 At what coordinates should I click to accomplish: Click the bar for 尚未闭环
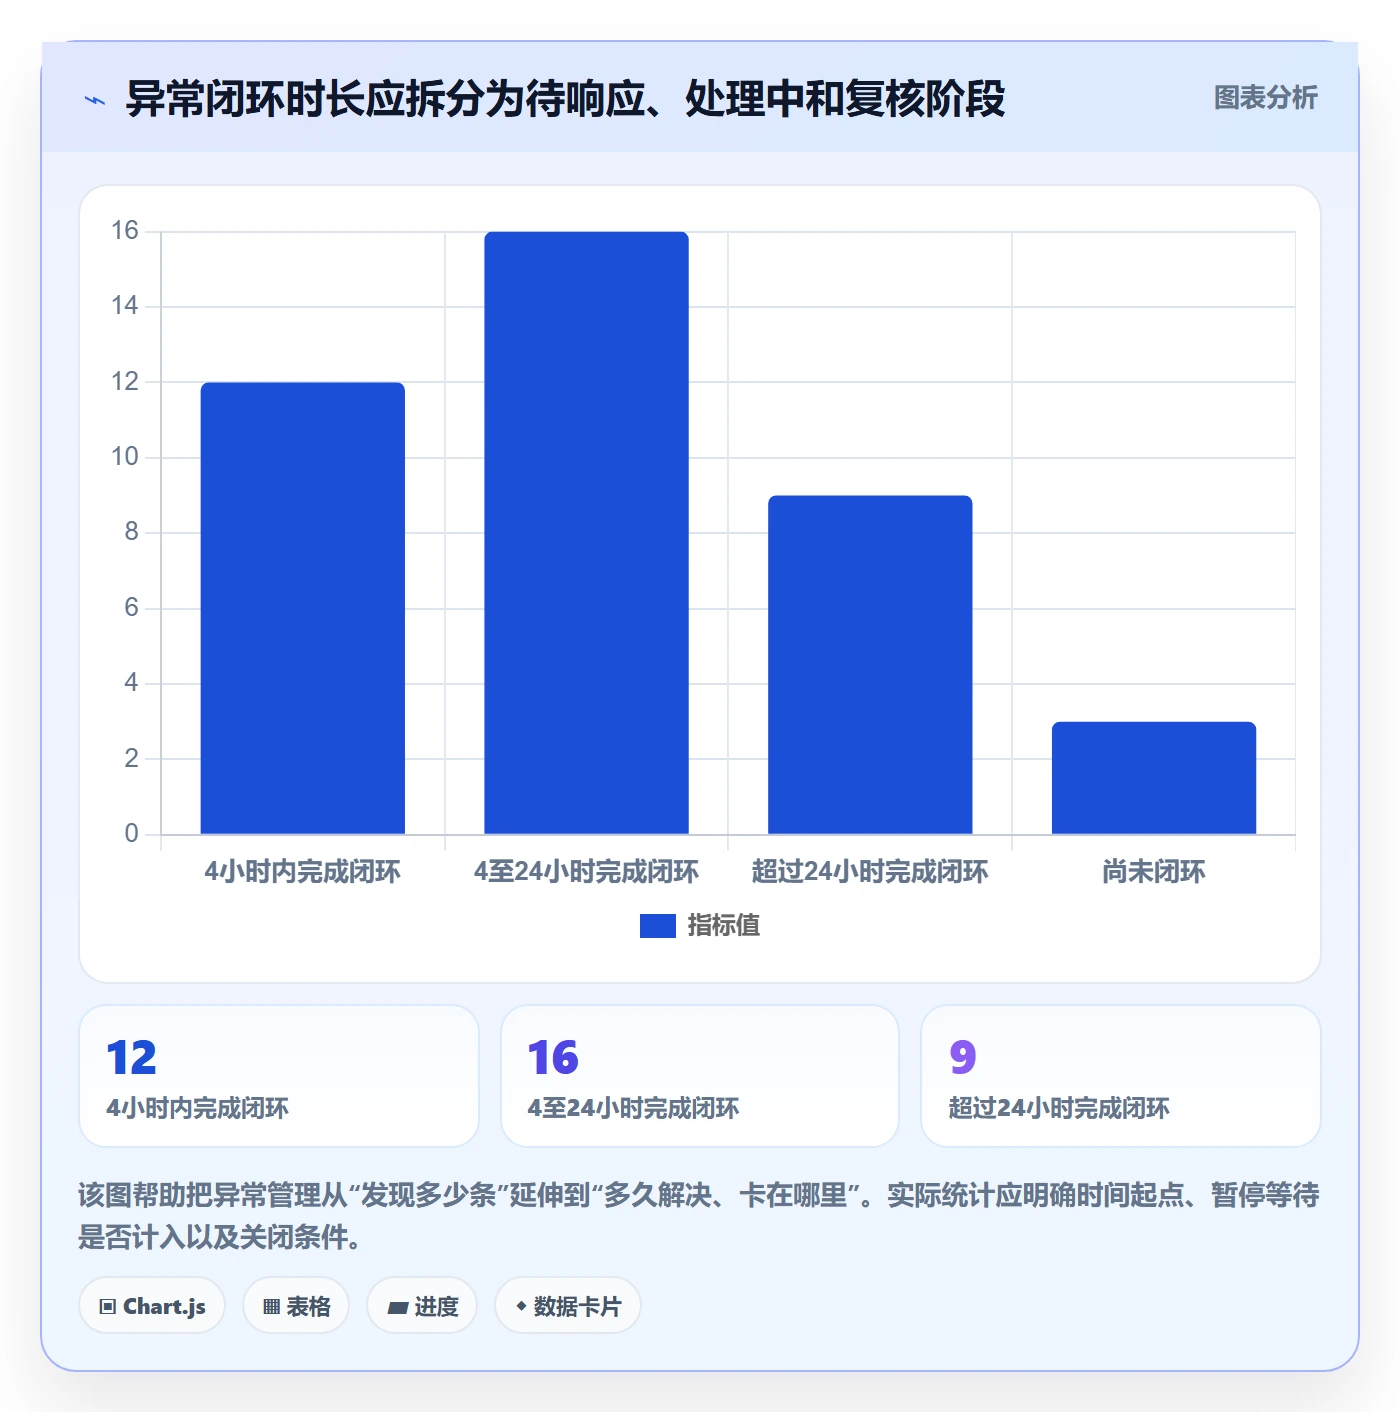click(1154, 778)
